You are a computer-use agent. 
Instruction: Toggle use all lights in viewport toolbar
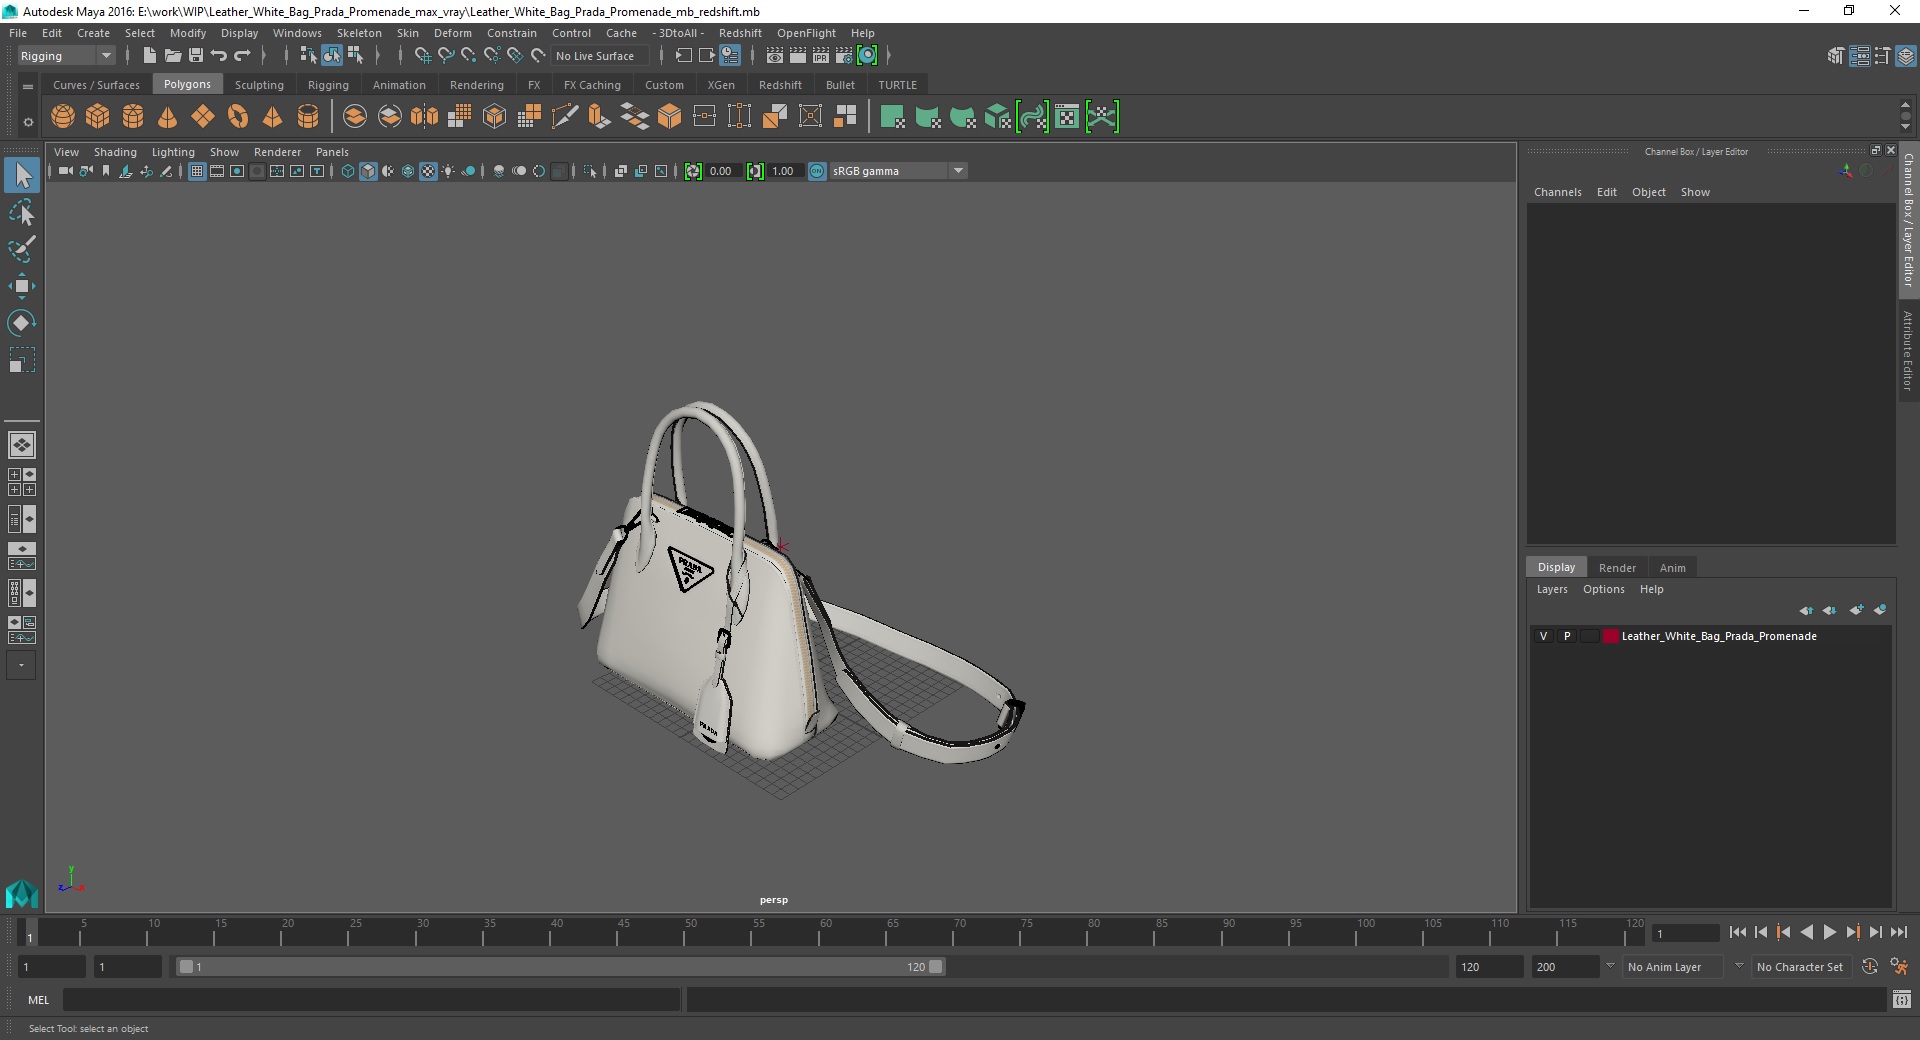point(448,171)
